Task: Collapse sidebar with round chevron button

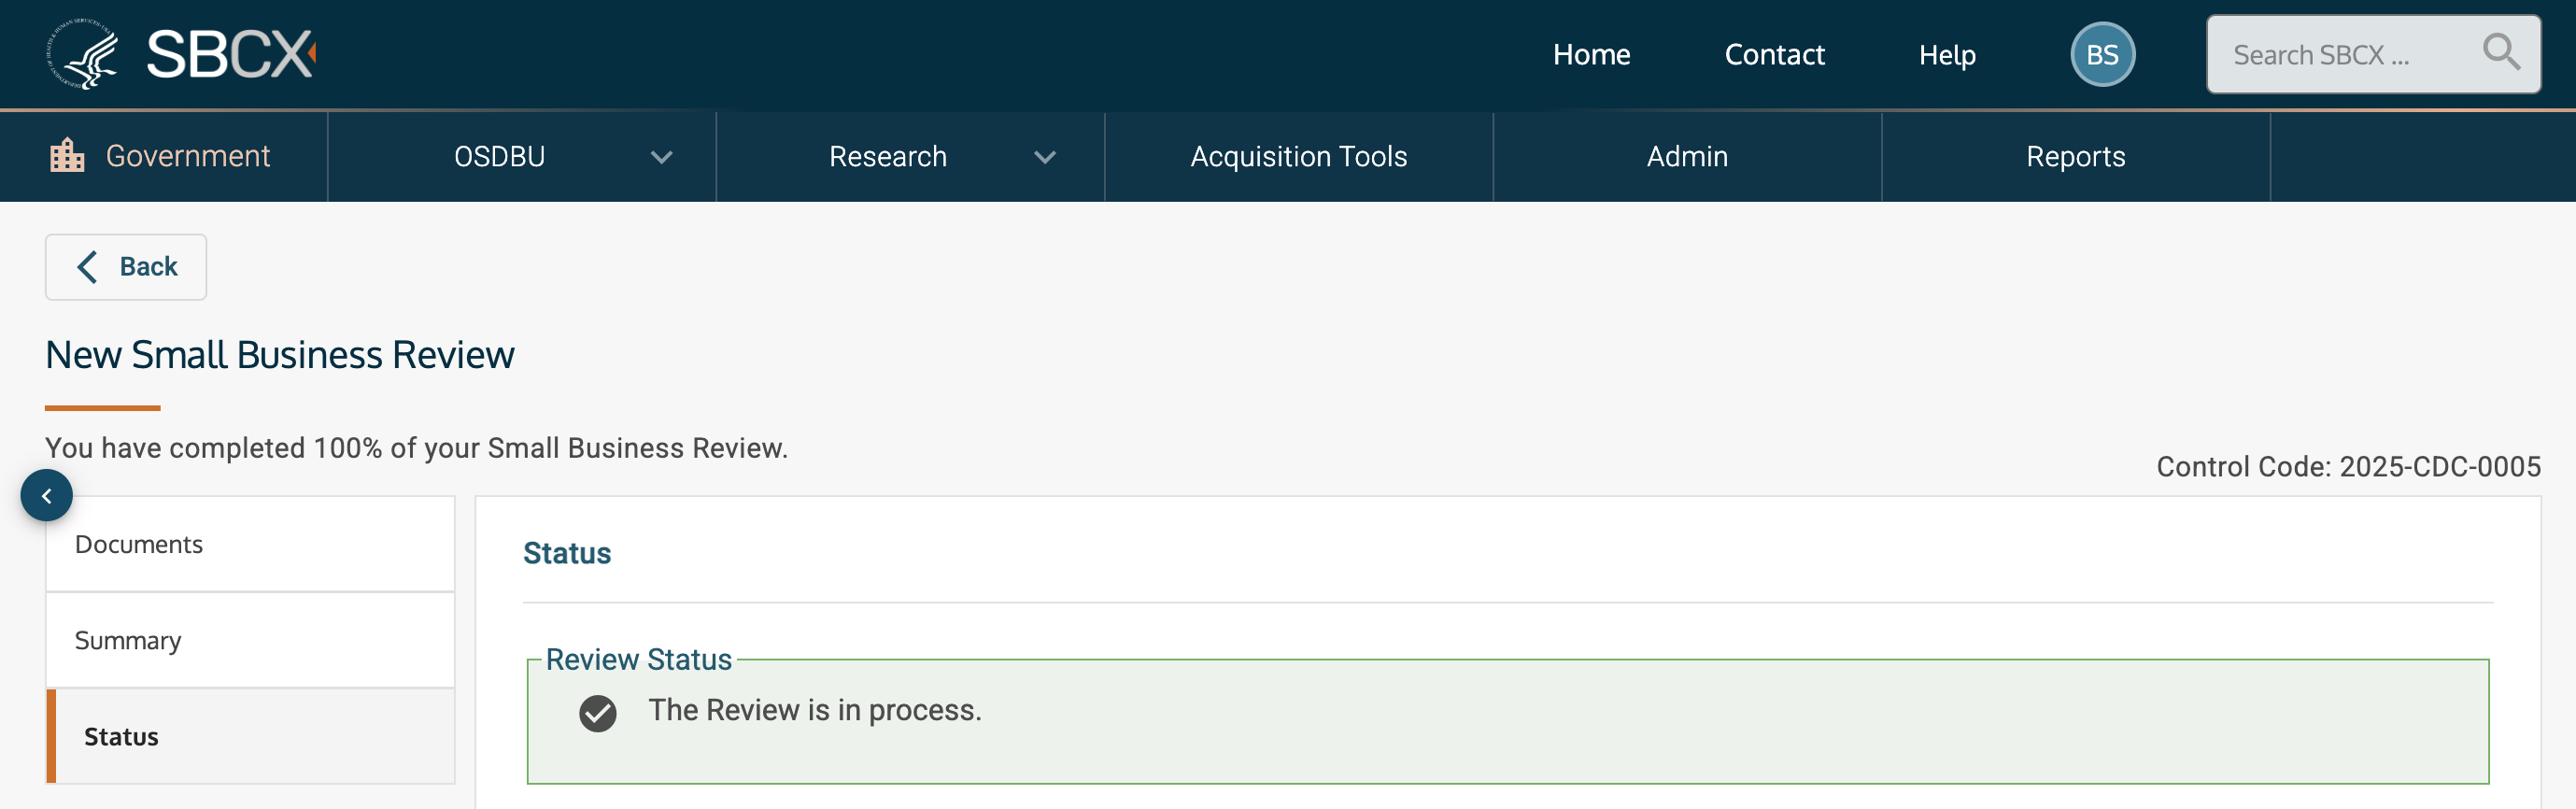Action: (x=46, y=495)
